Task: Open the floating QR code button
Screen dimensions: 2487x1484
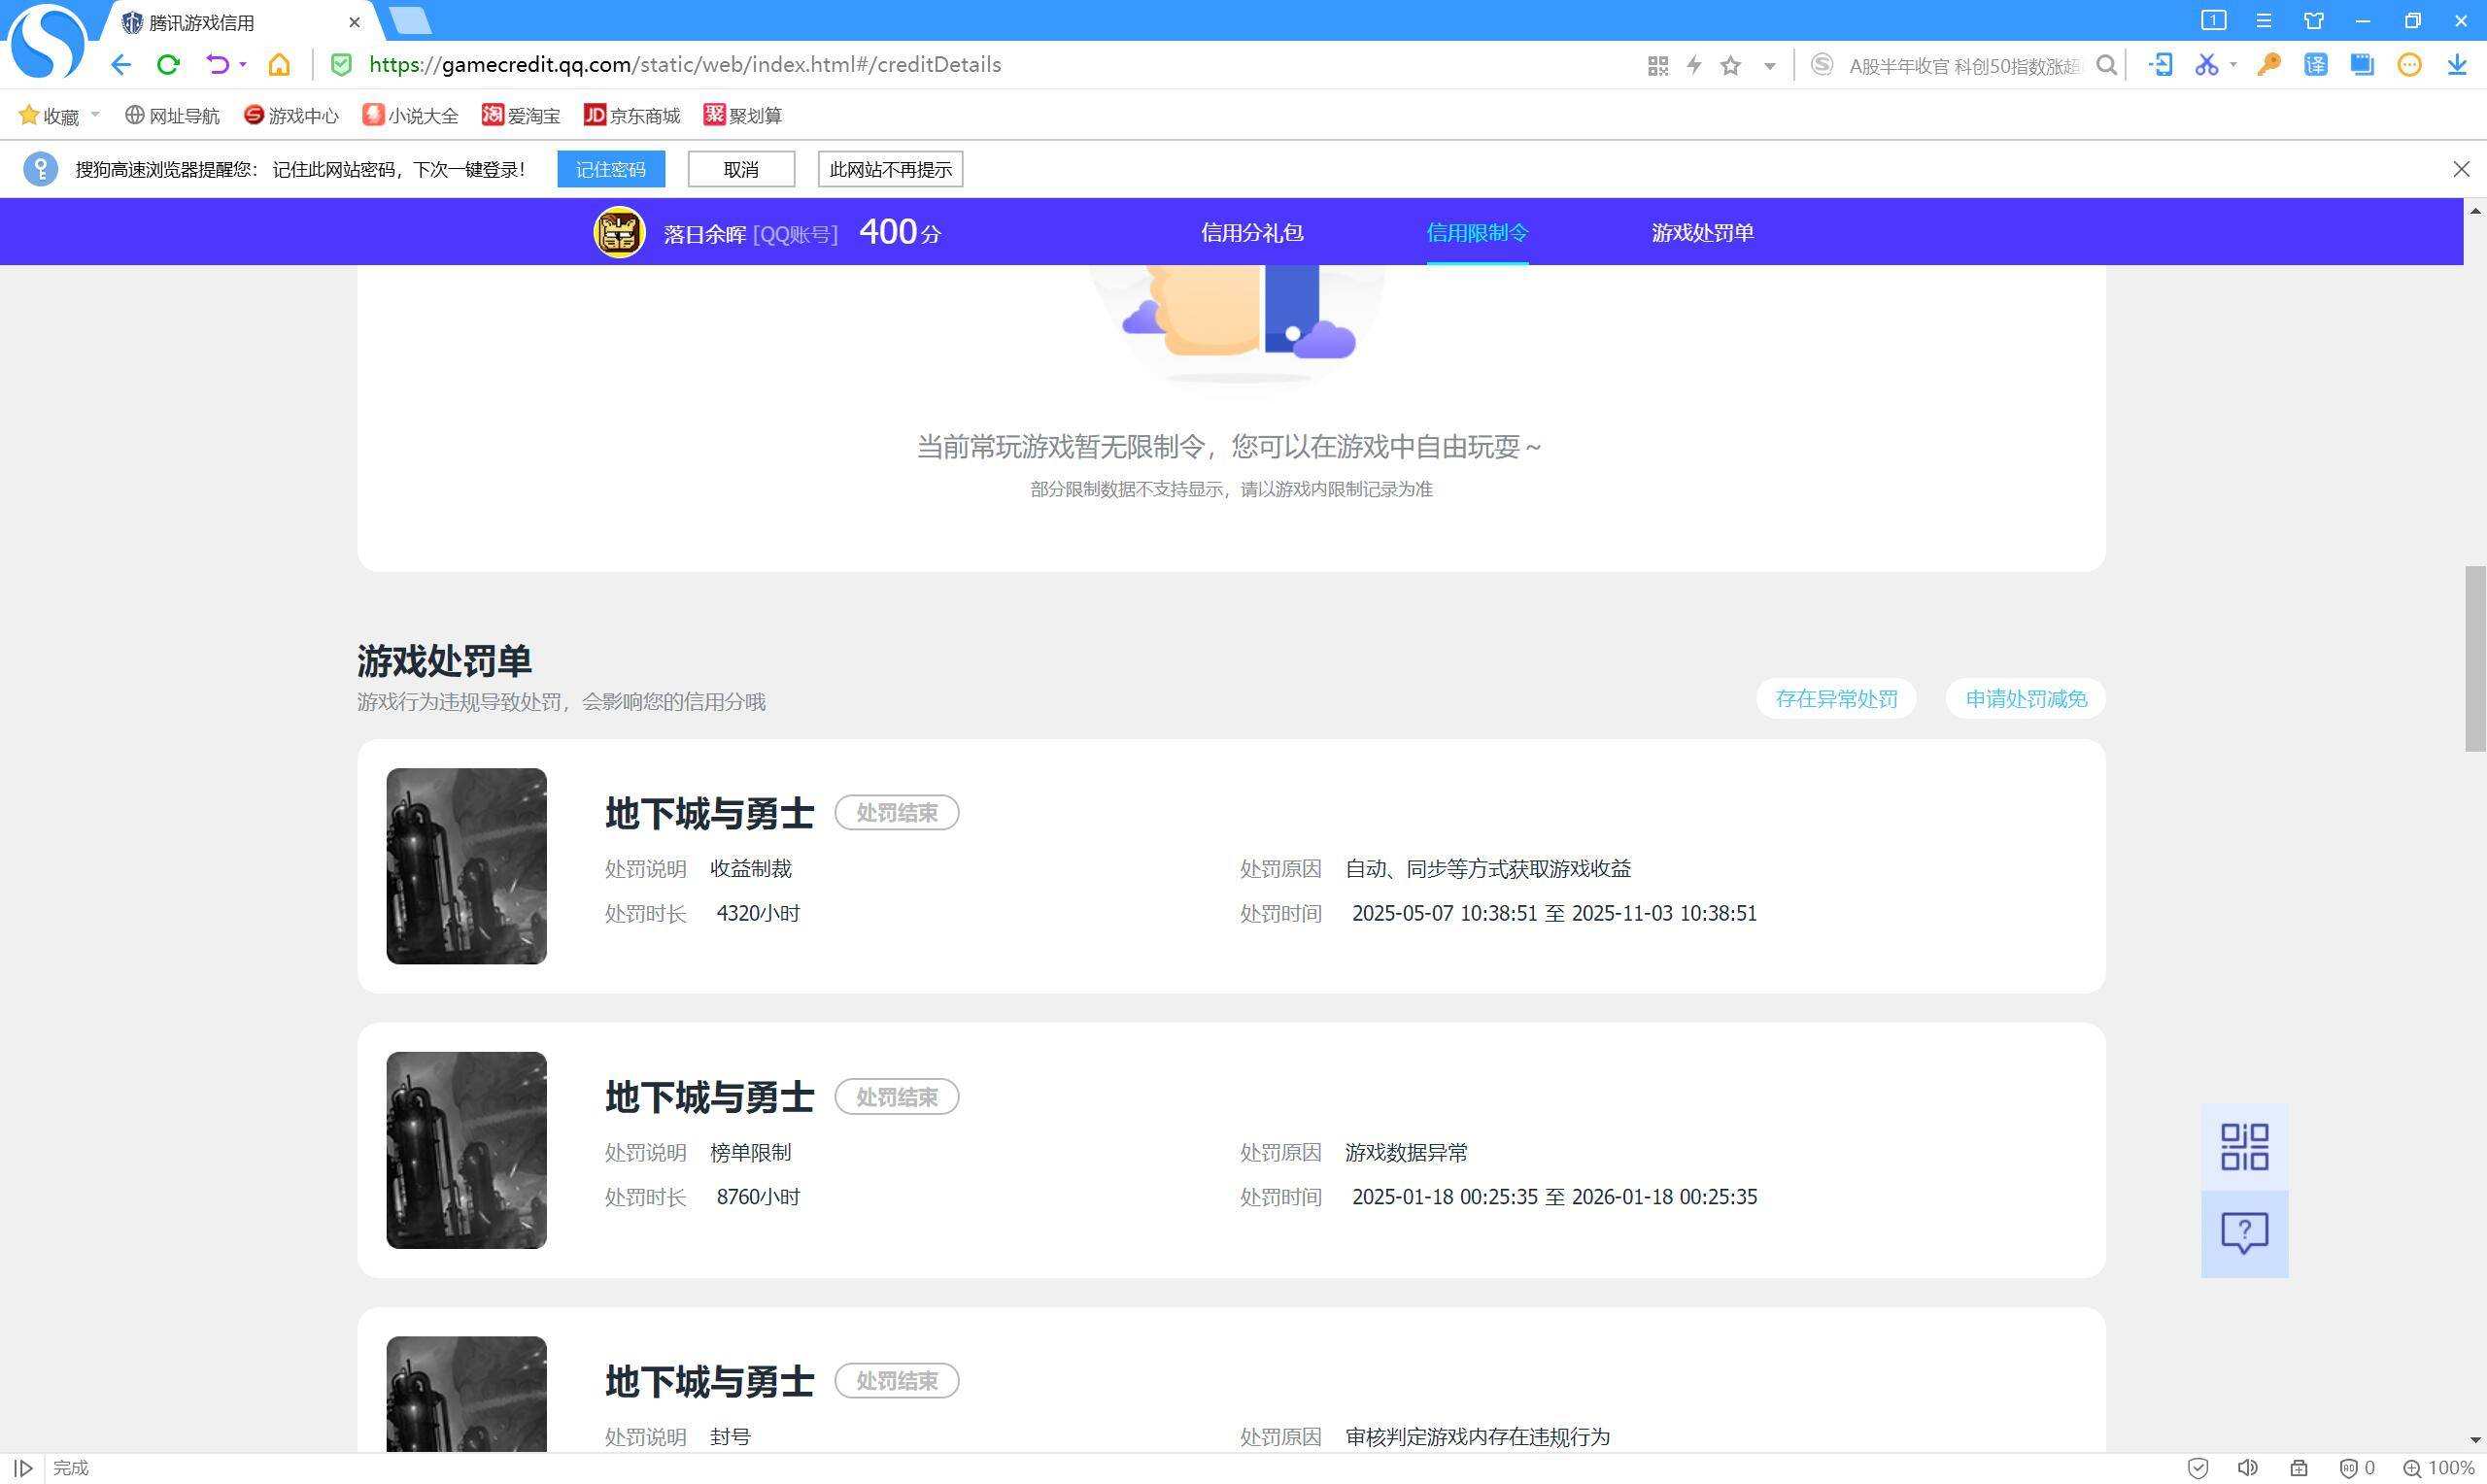Action: click(2244, 1147)
